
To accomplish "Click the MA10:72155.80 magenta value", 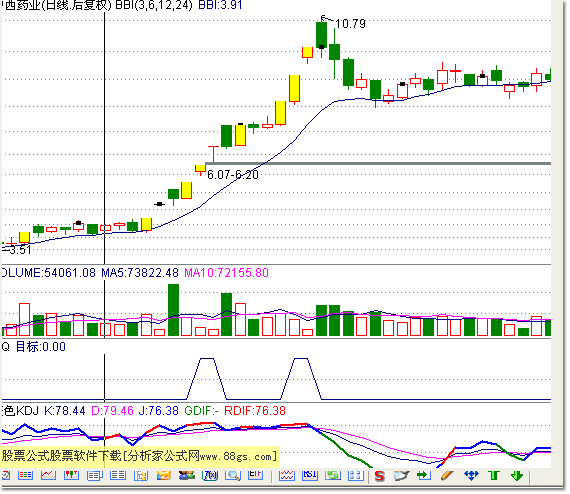I will click(226, 273).
